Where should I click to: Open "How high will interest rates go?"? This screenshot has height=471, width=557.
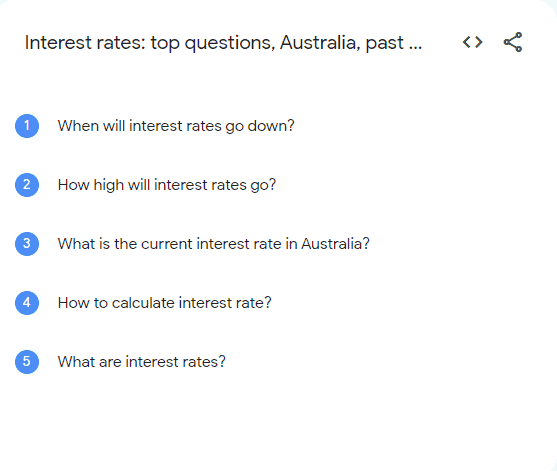(x=167, y=185)
